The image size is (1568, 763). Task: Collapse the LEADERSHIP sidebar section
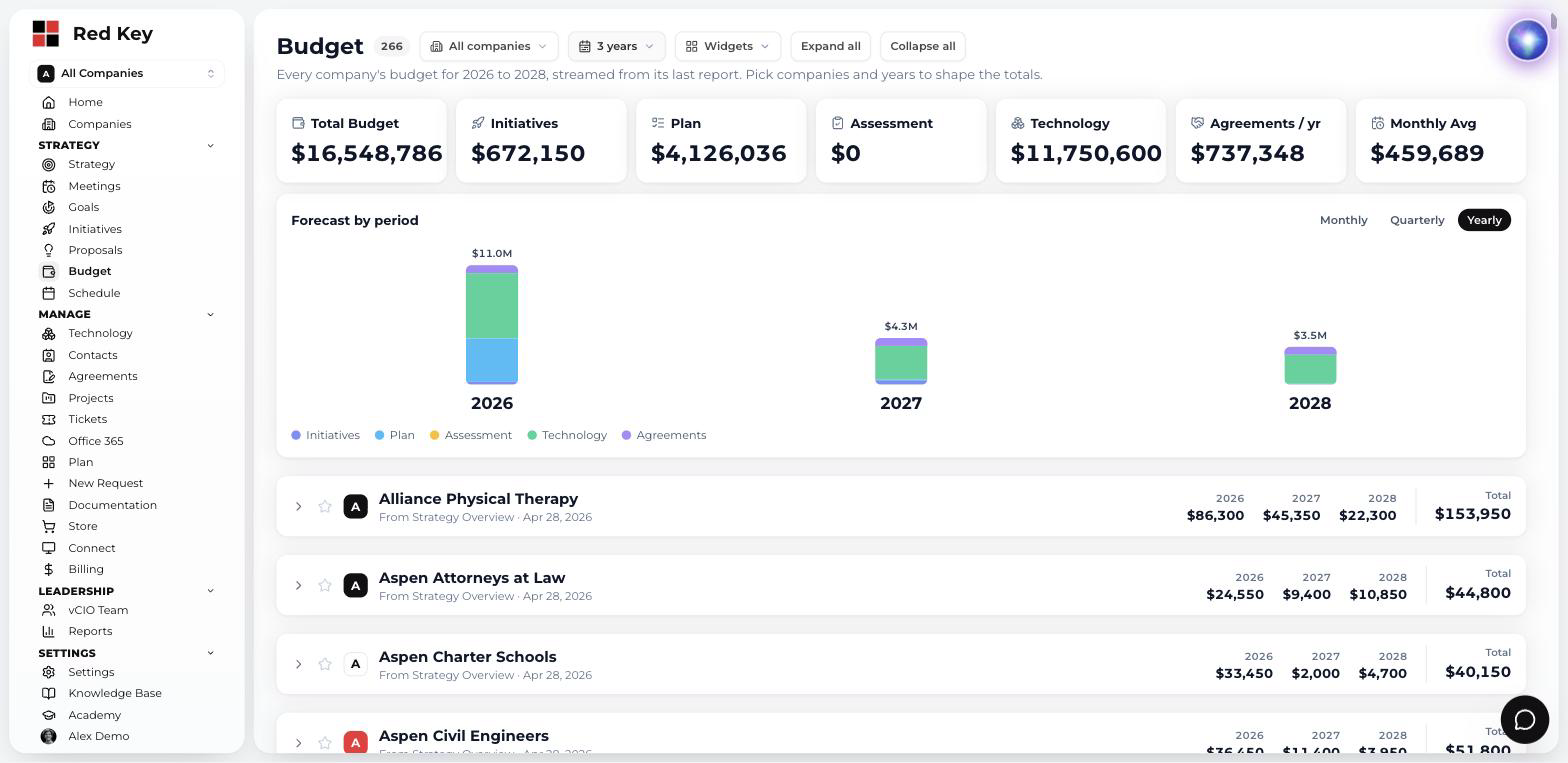[210, 591]
